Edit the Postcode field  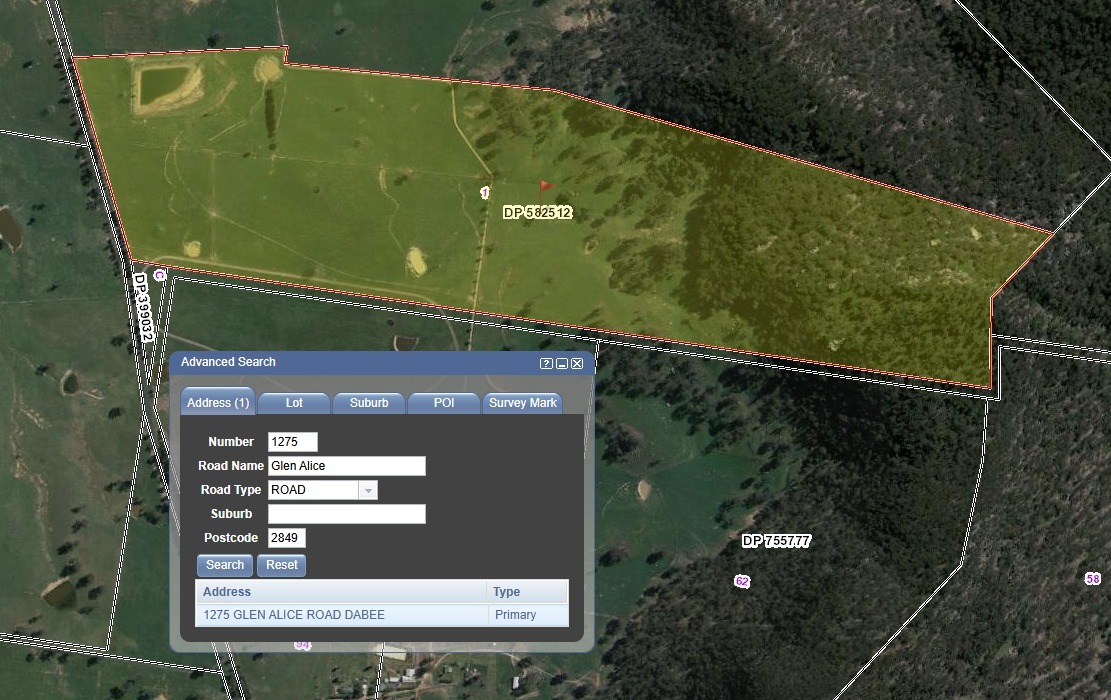286,538
